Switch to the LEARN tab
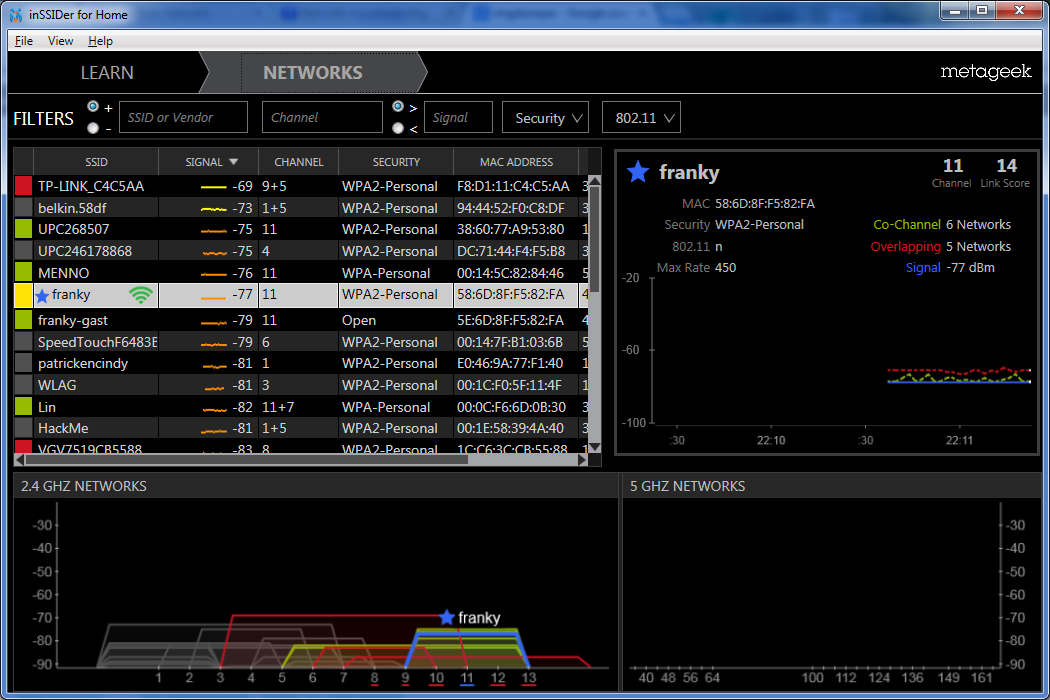 click(x=107, y=72)
